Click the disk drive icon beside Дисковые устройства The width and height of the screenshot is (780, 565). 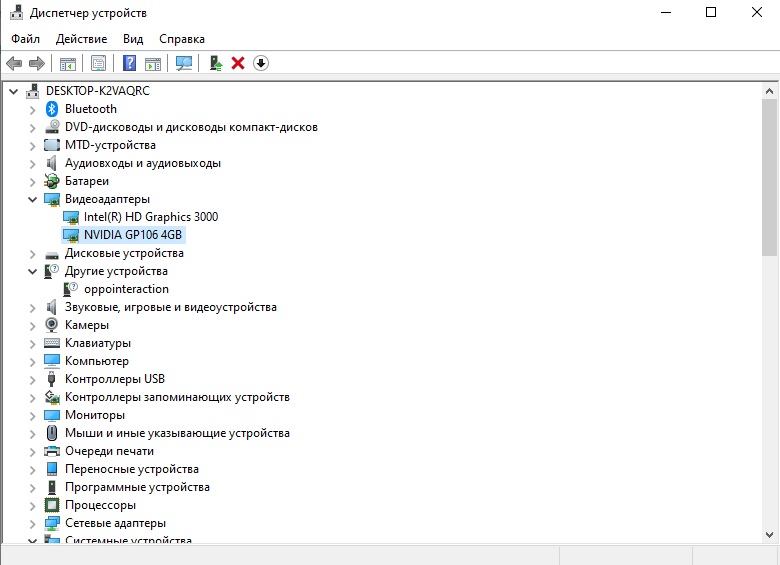click(52, 255)
